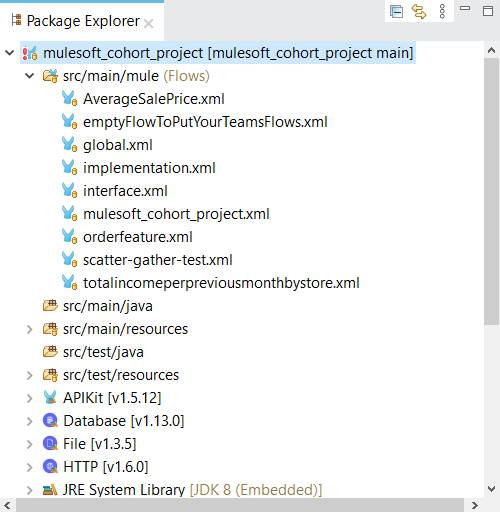Screen dimensions: 500x514
Task: Select implementation.xml file name
Action: pyautogui.click(x=149, y=168)
